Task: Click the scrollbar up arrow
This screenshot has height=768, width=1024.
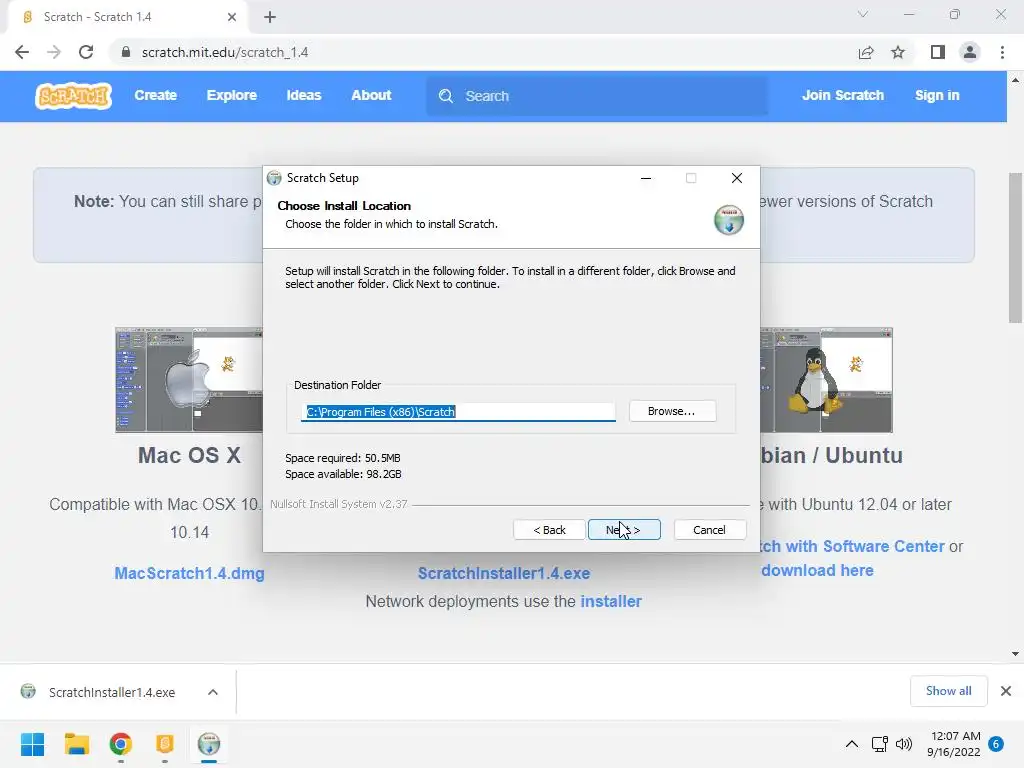Action: point(1015,80)
